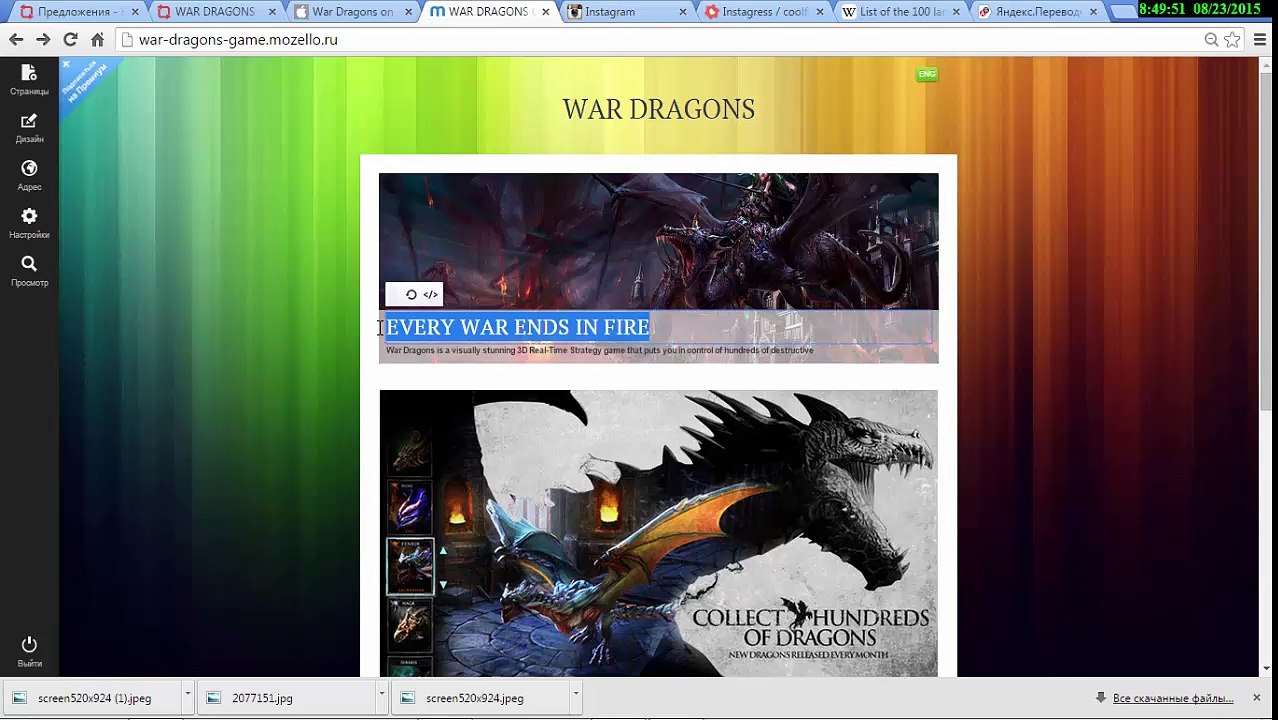This screenshot has height=720, width=1278.
Task: Click the Wikipedia tab favicon
Action: coord(849,12)
